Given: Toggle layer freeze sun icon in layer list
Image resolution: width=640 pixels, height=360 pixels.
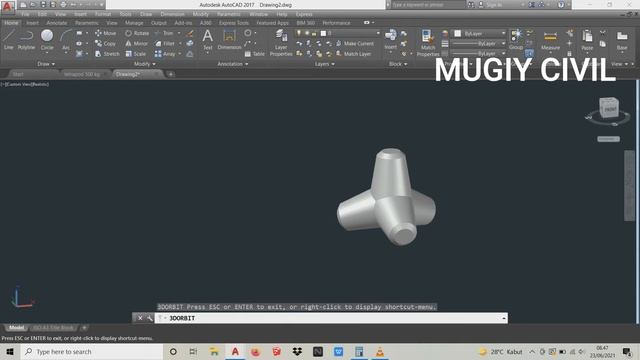Looking at the screenshot, I should pos(307,33).
